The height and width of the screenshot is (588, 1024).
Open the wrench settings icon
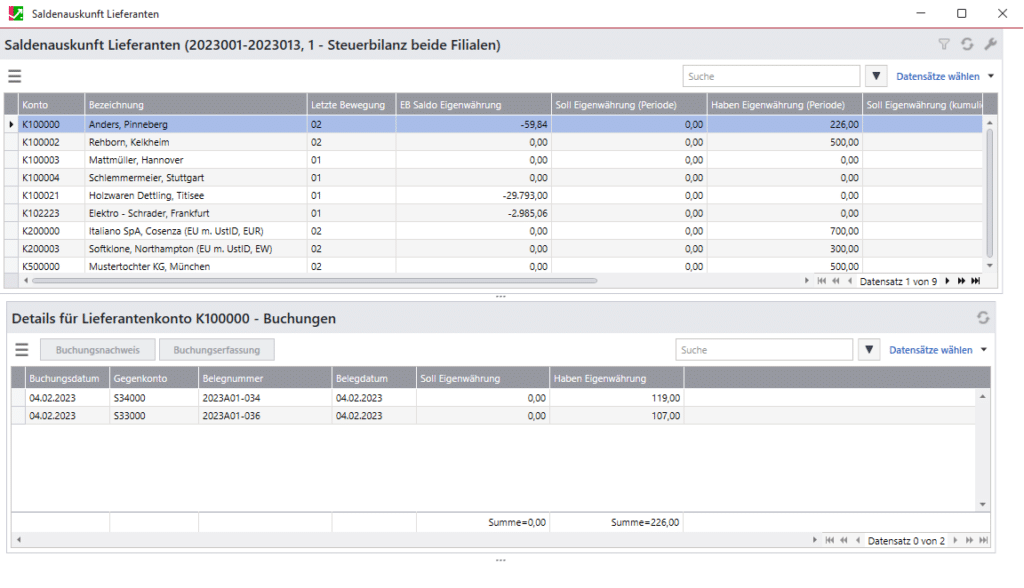click(990, 44)
